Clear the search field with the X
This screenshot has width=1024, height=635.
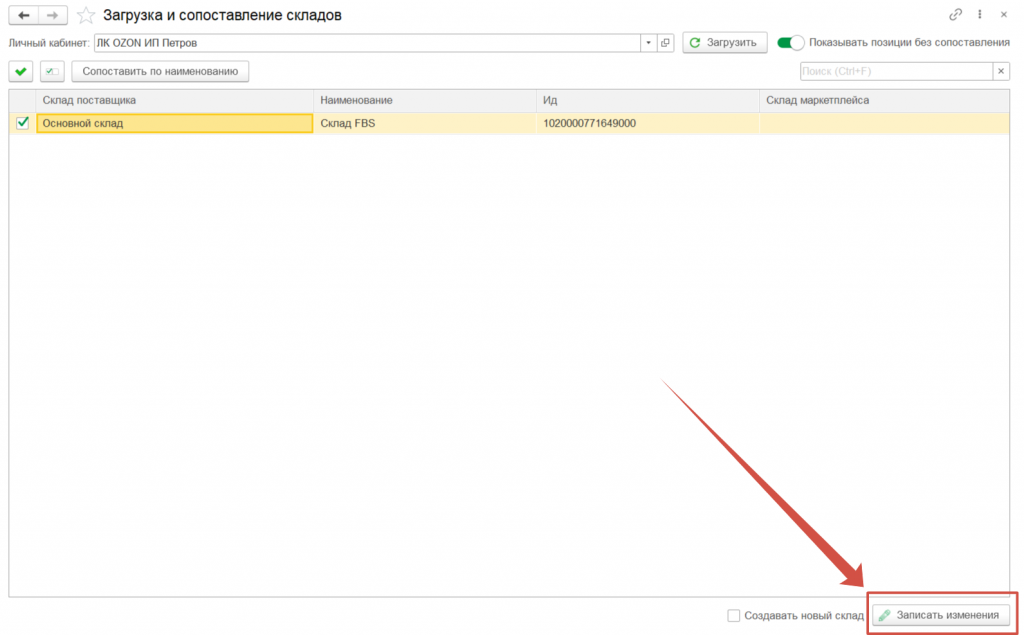1001,71
